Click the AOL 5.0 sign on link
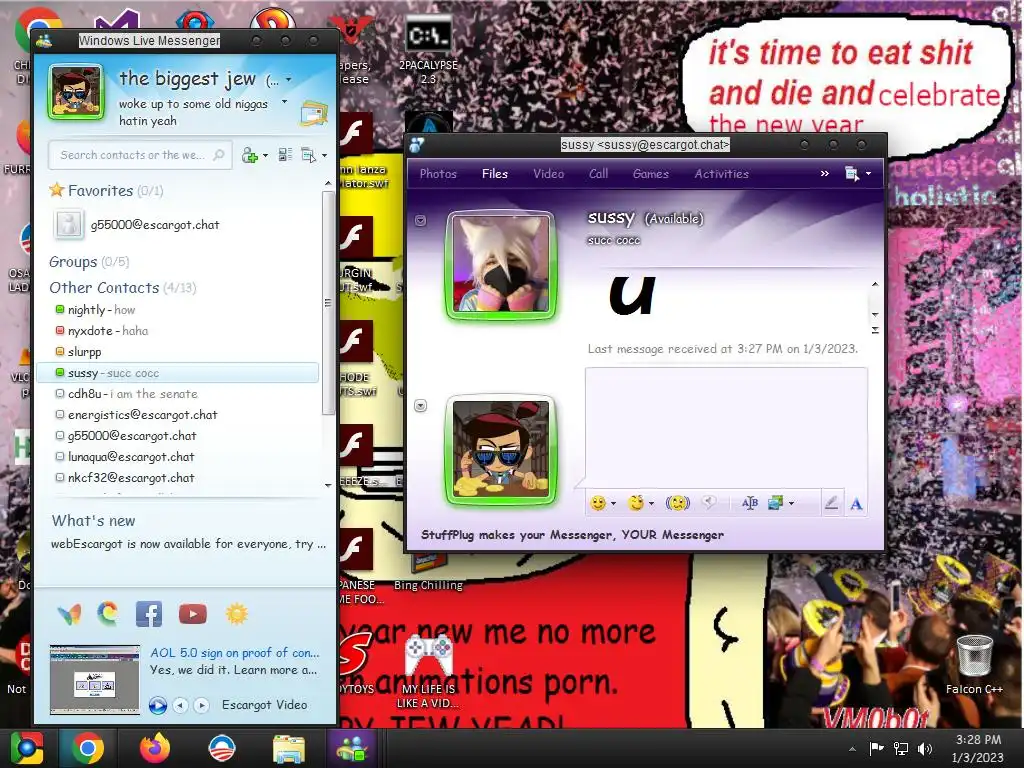Viewport: 1024px width, 768px height. point(234,652)
